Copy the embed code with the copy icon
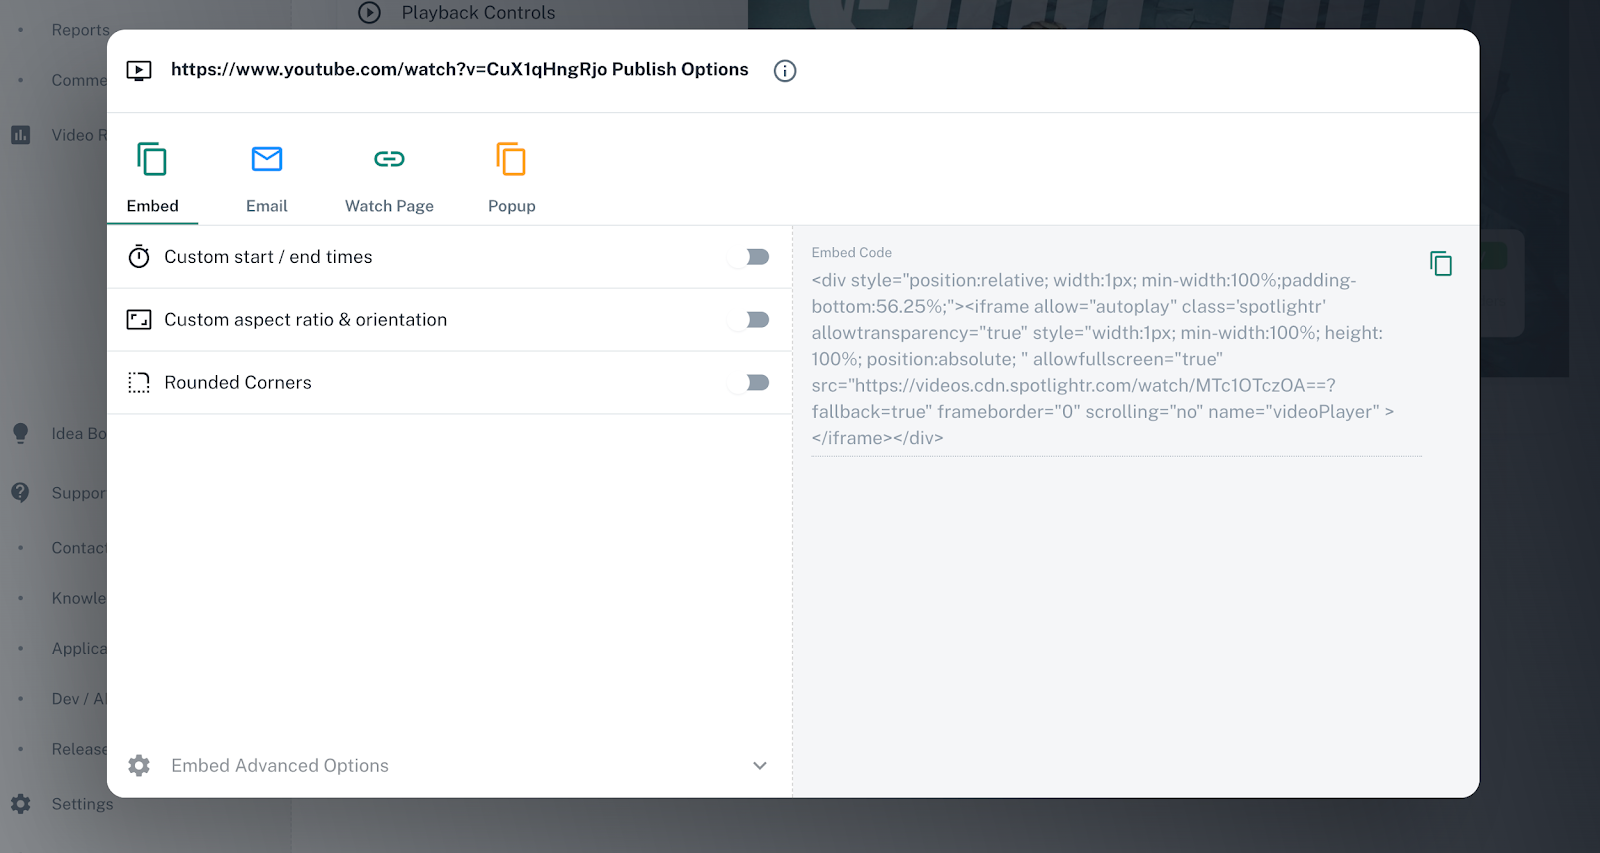This screenshot has width=1600, height=853. [x=1441, y=264]
